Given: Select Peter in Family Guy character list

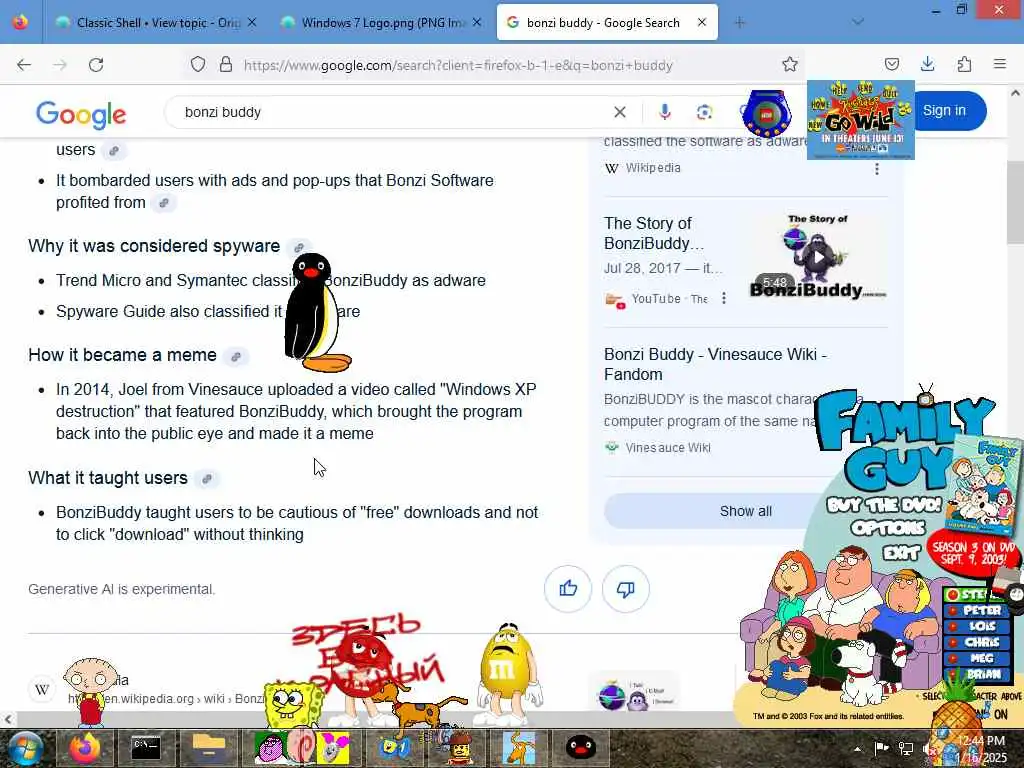Looking at the screenshot, I should coord(978,611).
